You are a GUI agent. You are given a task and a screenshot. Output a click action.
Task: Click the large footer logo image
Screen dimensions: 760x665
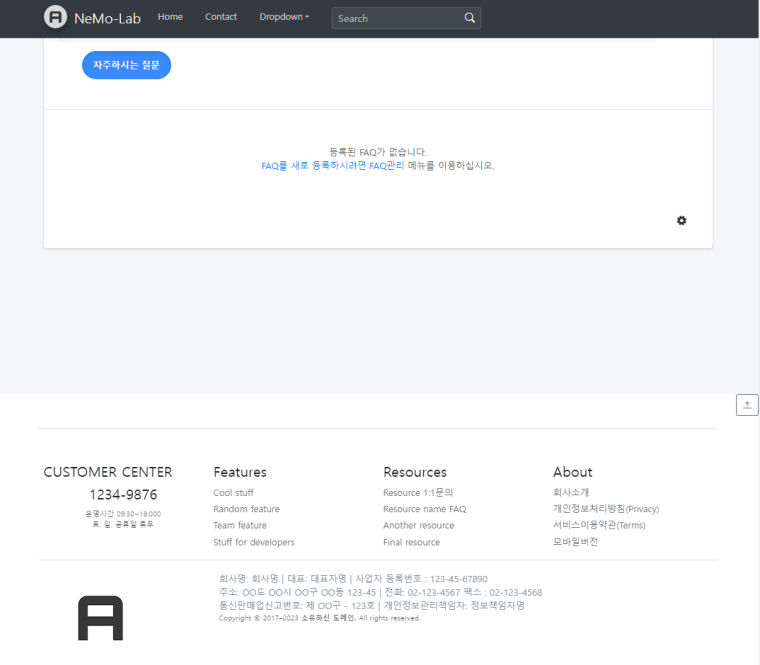pos(100,618)
